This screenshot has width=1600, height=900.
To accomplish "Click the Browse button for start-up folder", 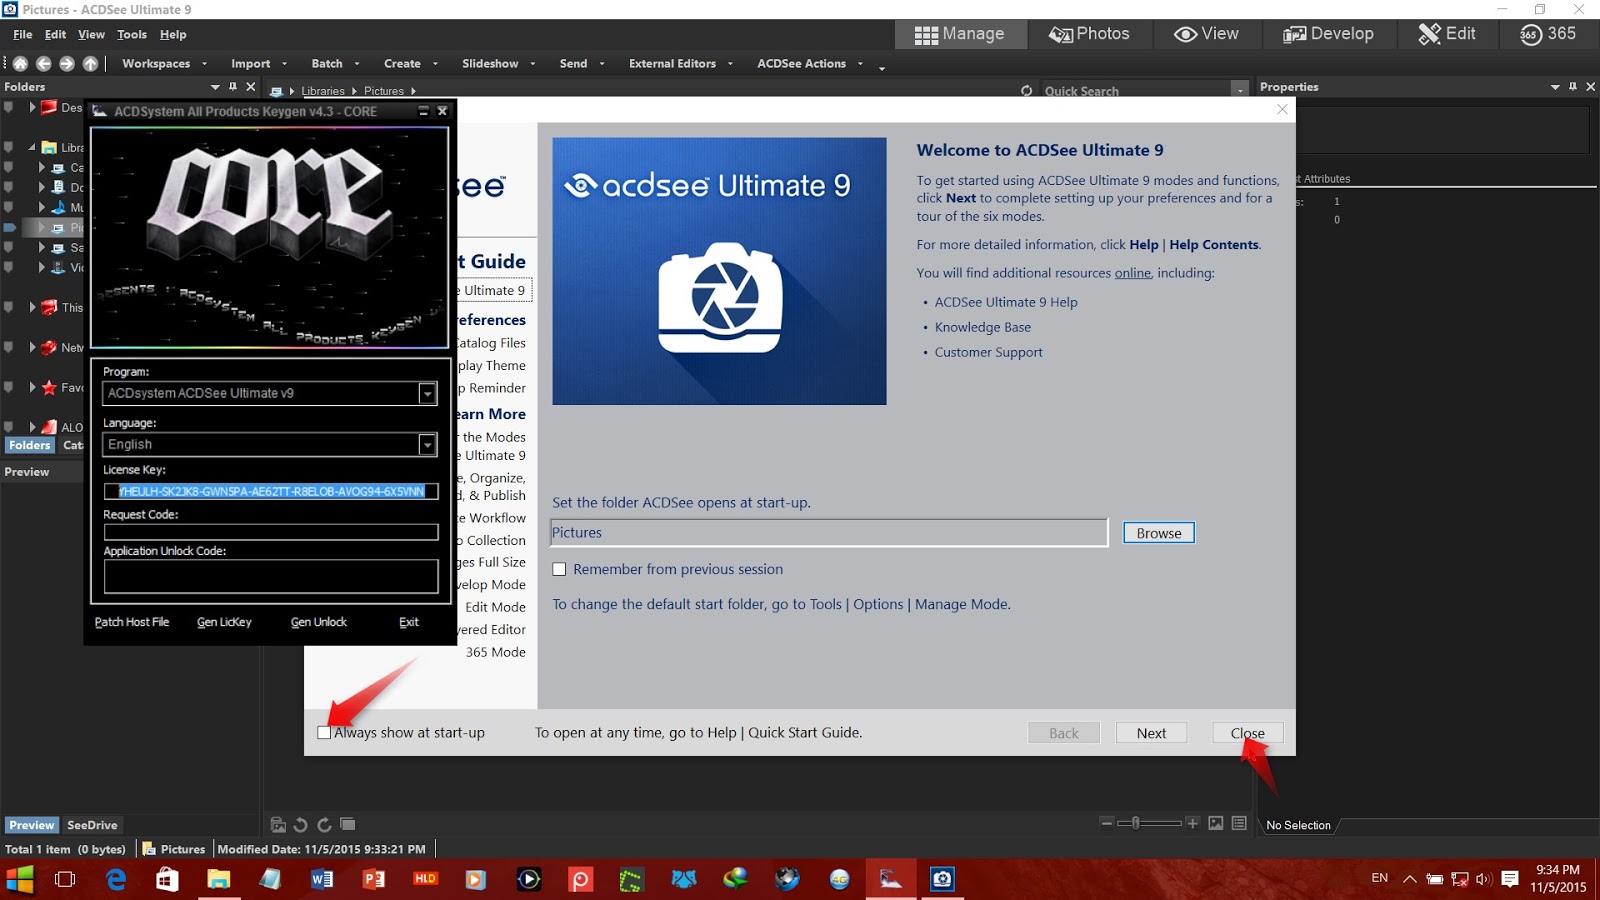I will [1159, 533].
